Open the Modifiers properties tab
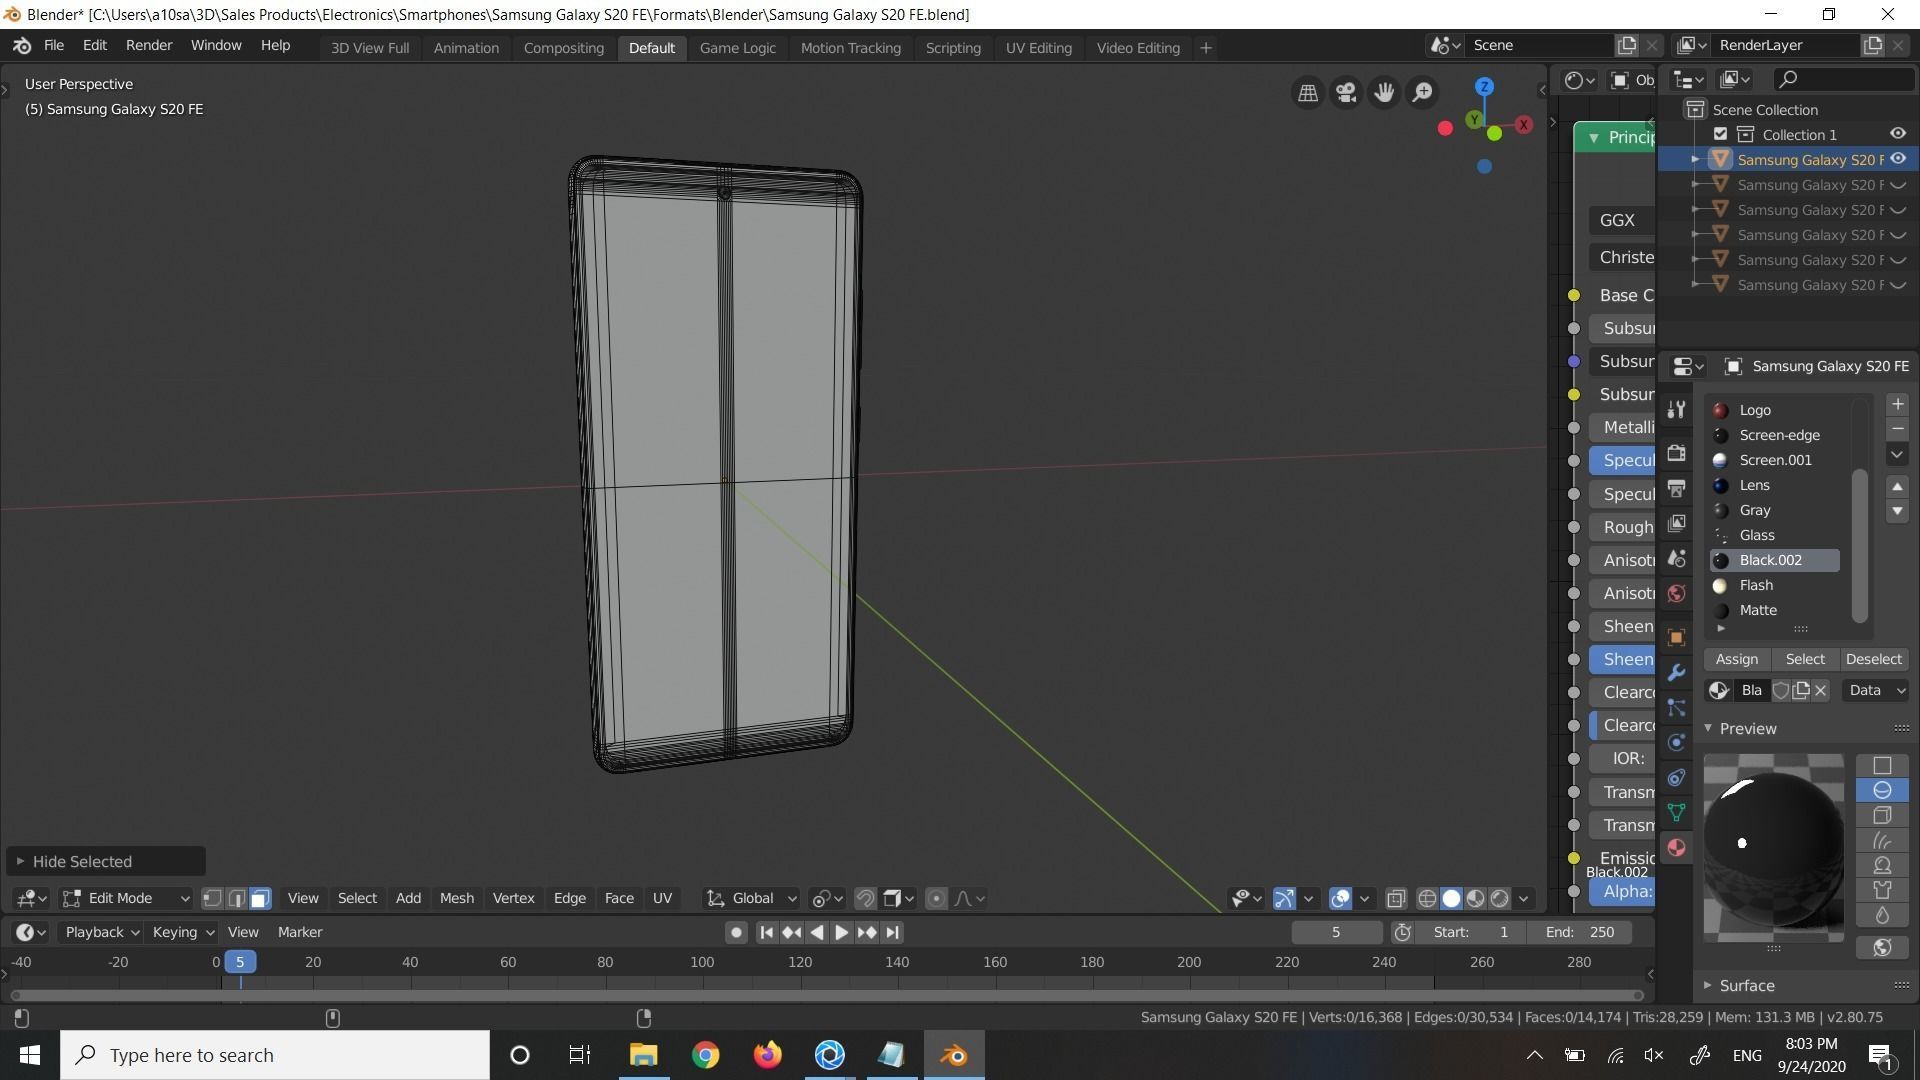Screen dimensions: 1920x1080 1677,672
